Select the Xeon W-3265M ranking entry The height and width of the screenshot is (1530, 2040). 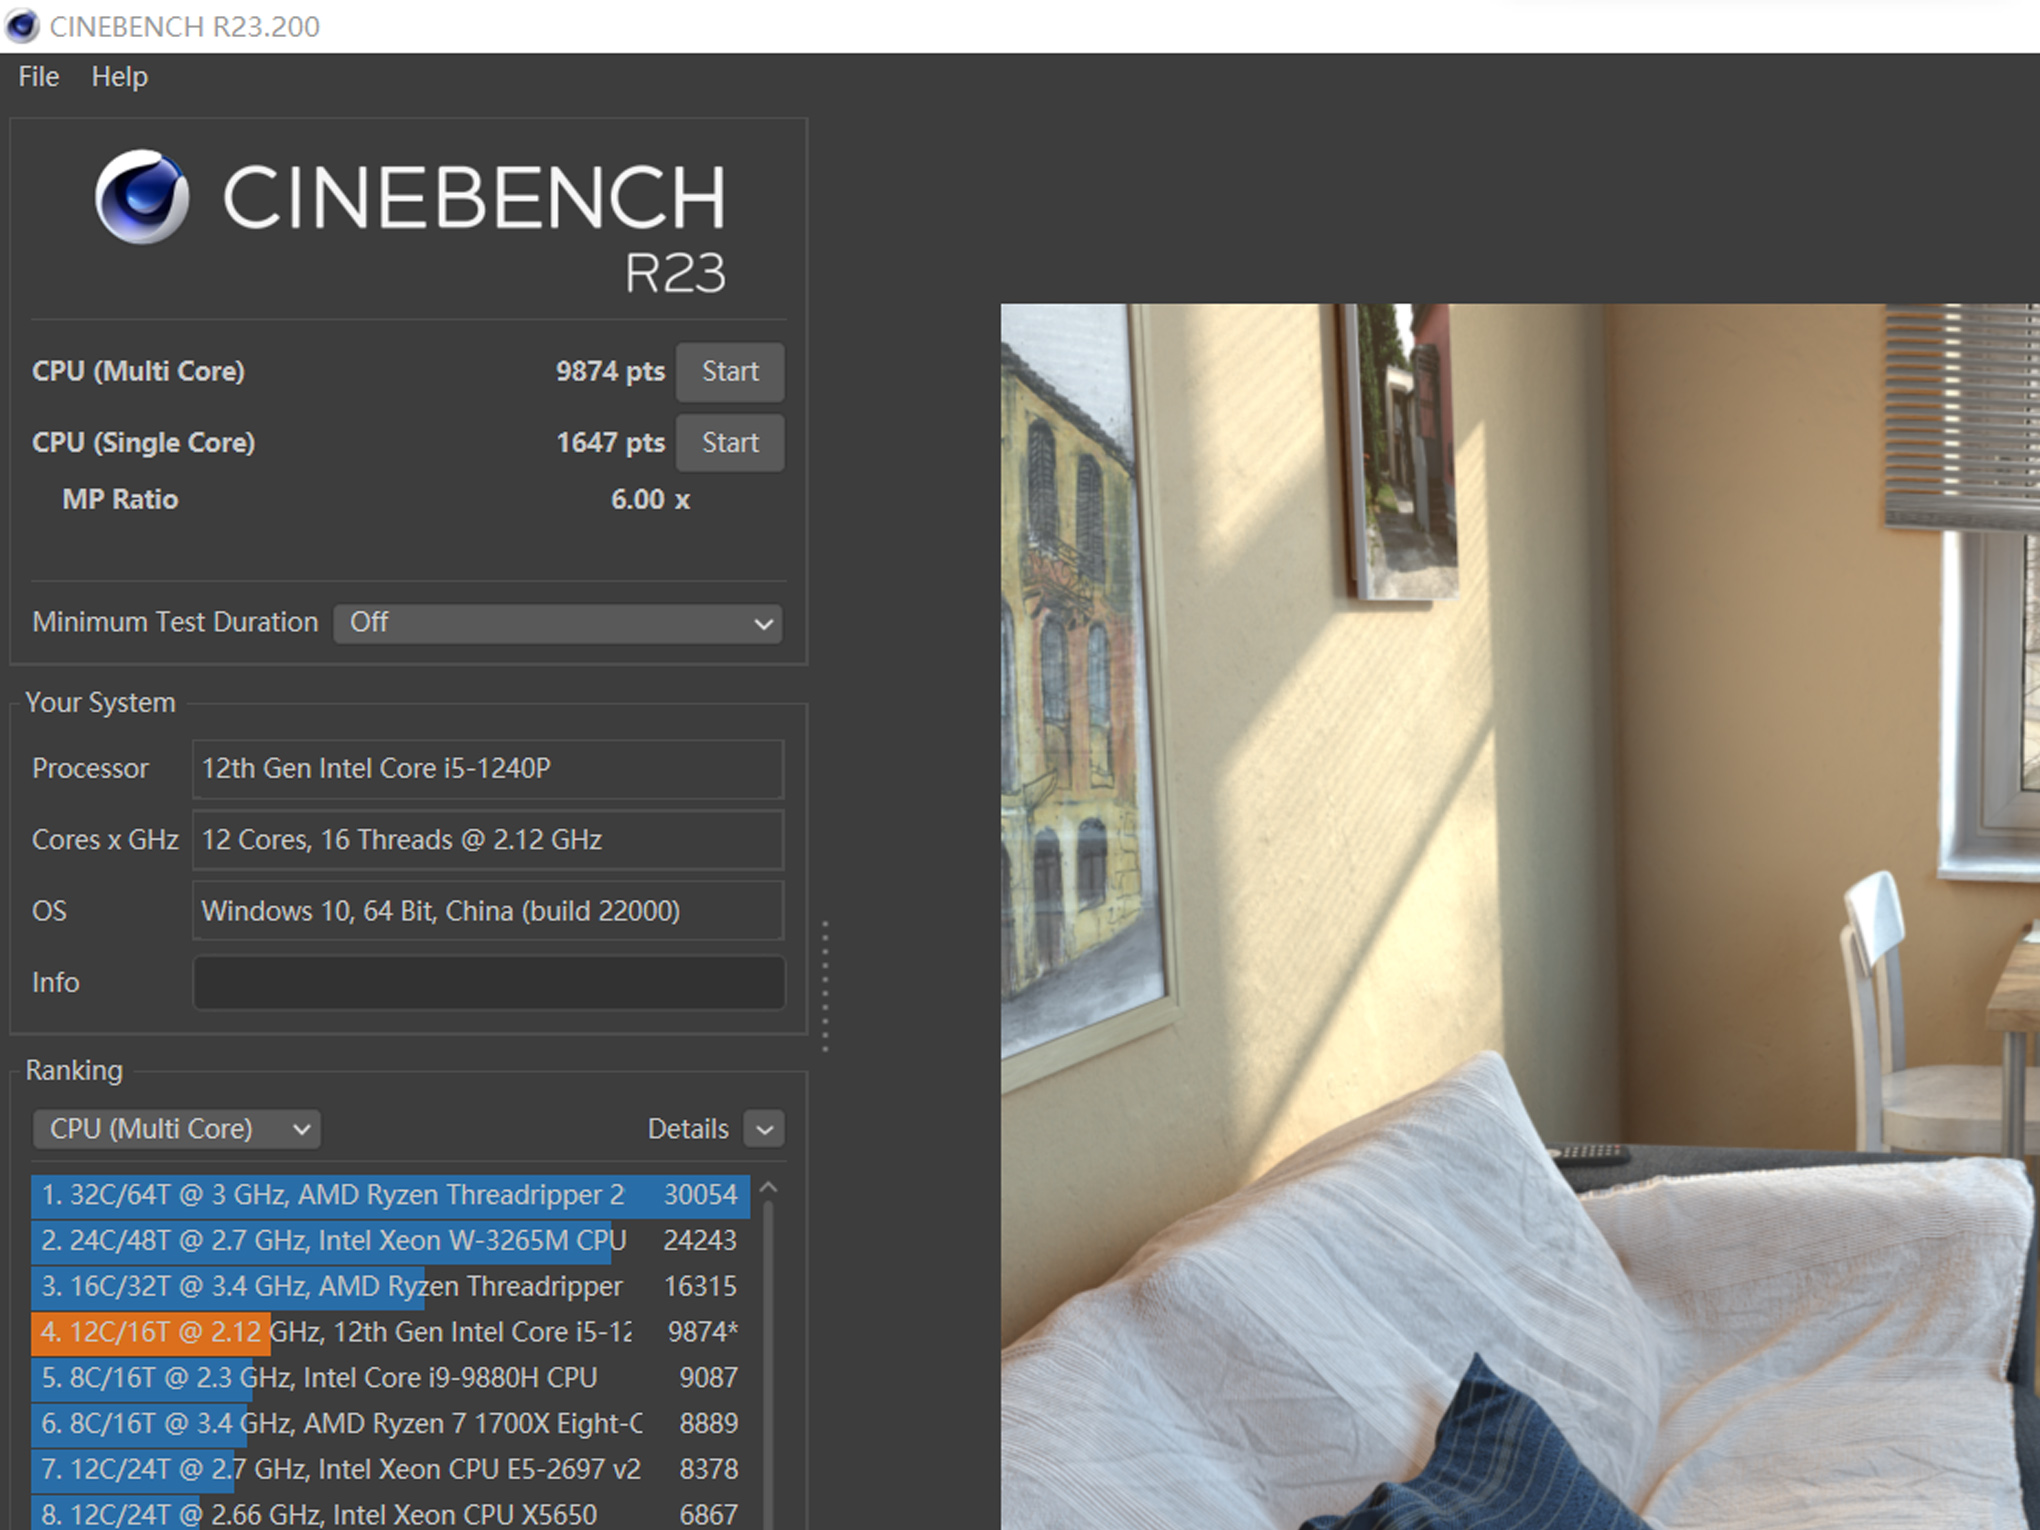390,1241
